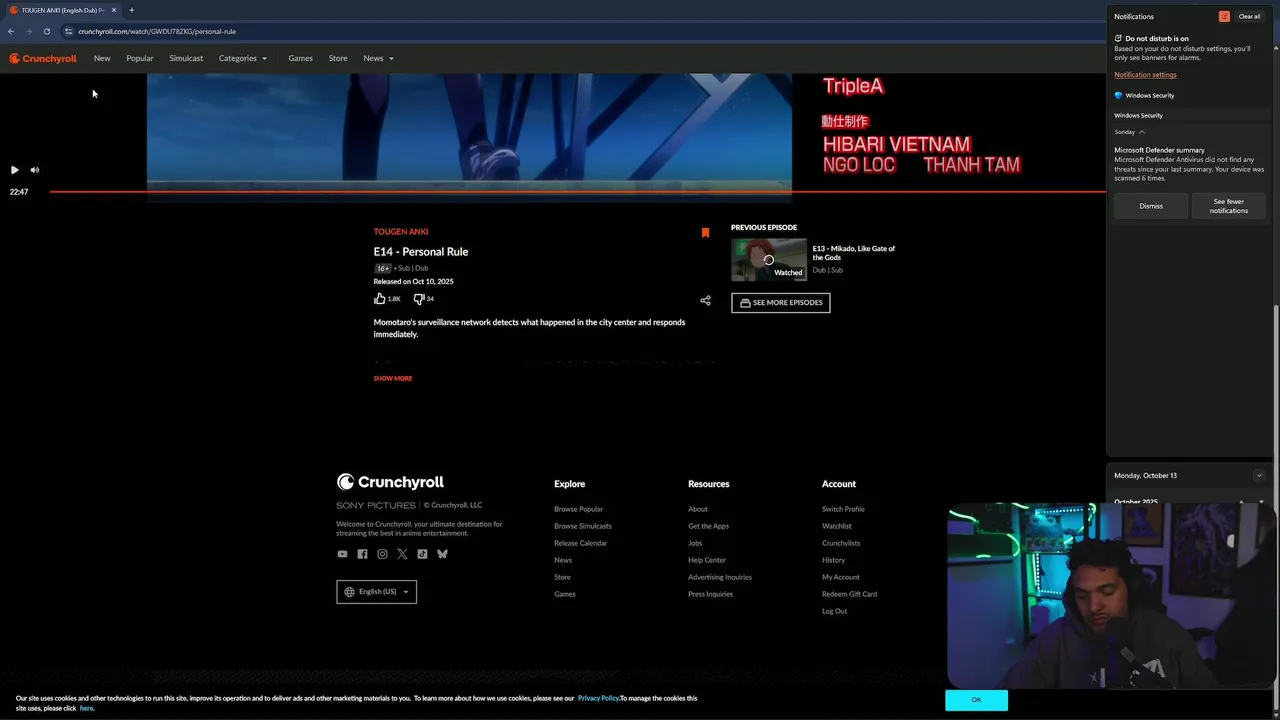The image size is (1280, 720).
Task: Expand the description with SHOW MORE
Action: (x=392, y=378)
